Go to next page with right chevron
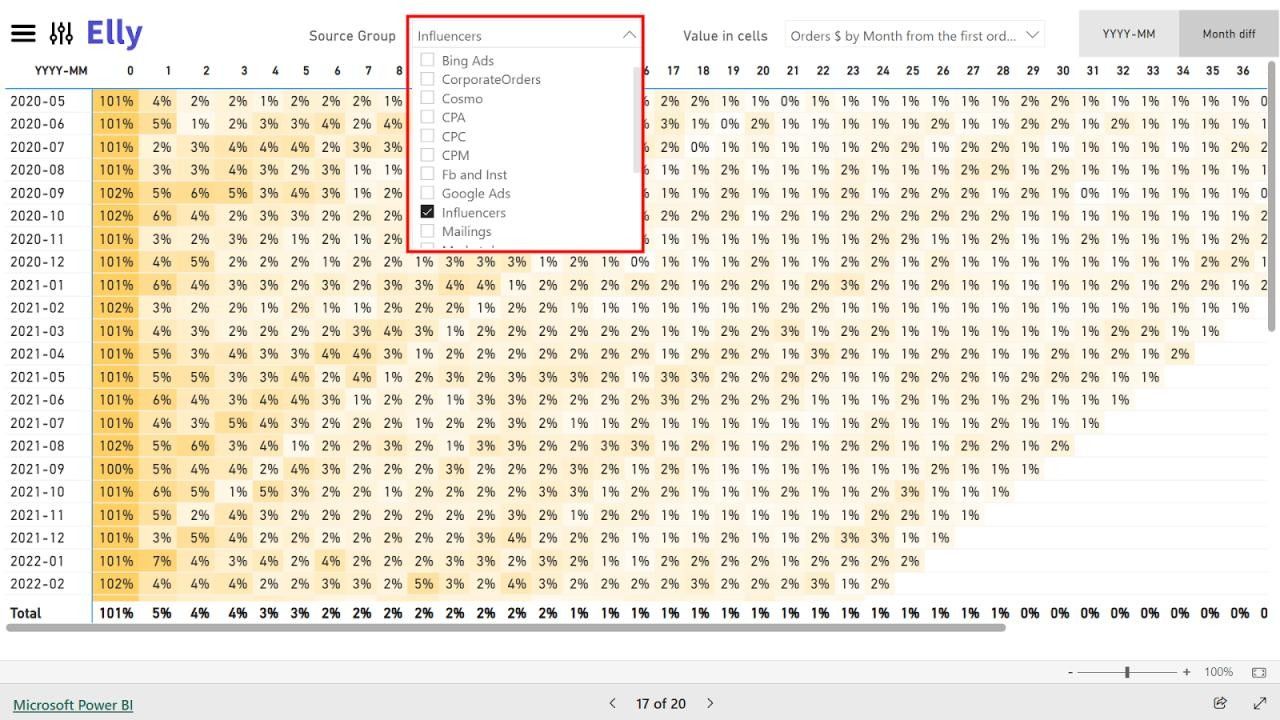The width and height of the screenshot is (1280, 720). coord(710,703)
